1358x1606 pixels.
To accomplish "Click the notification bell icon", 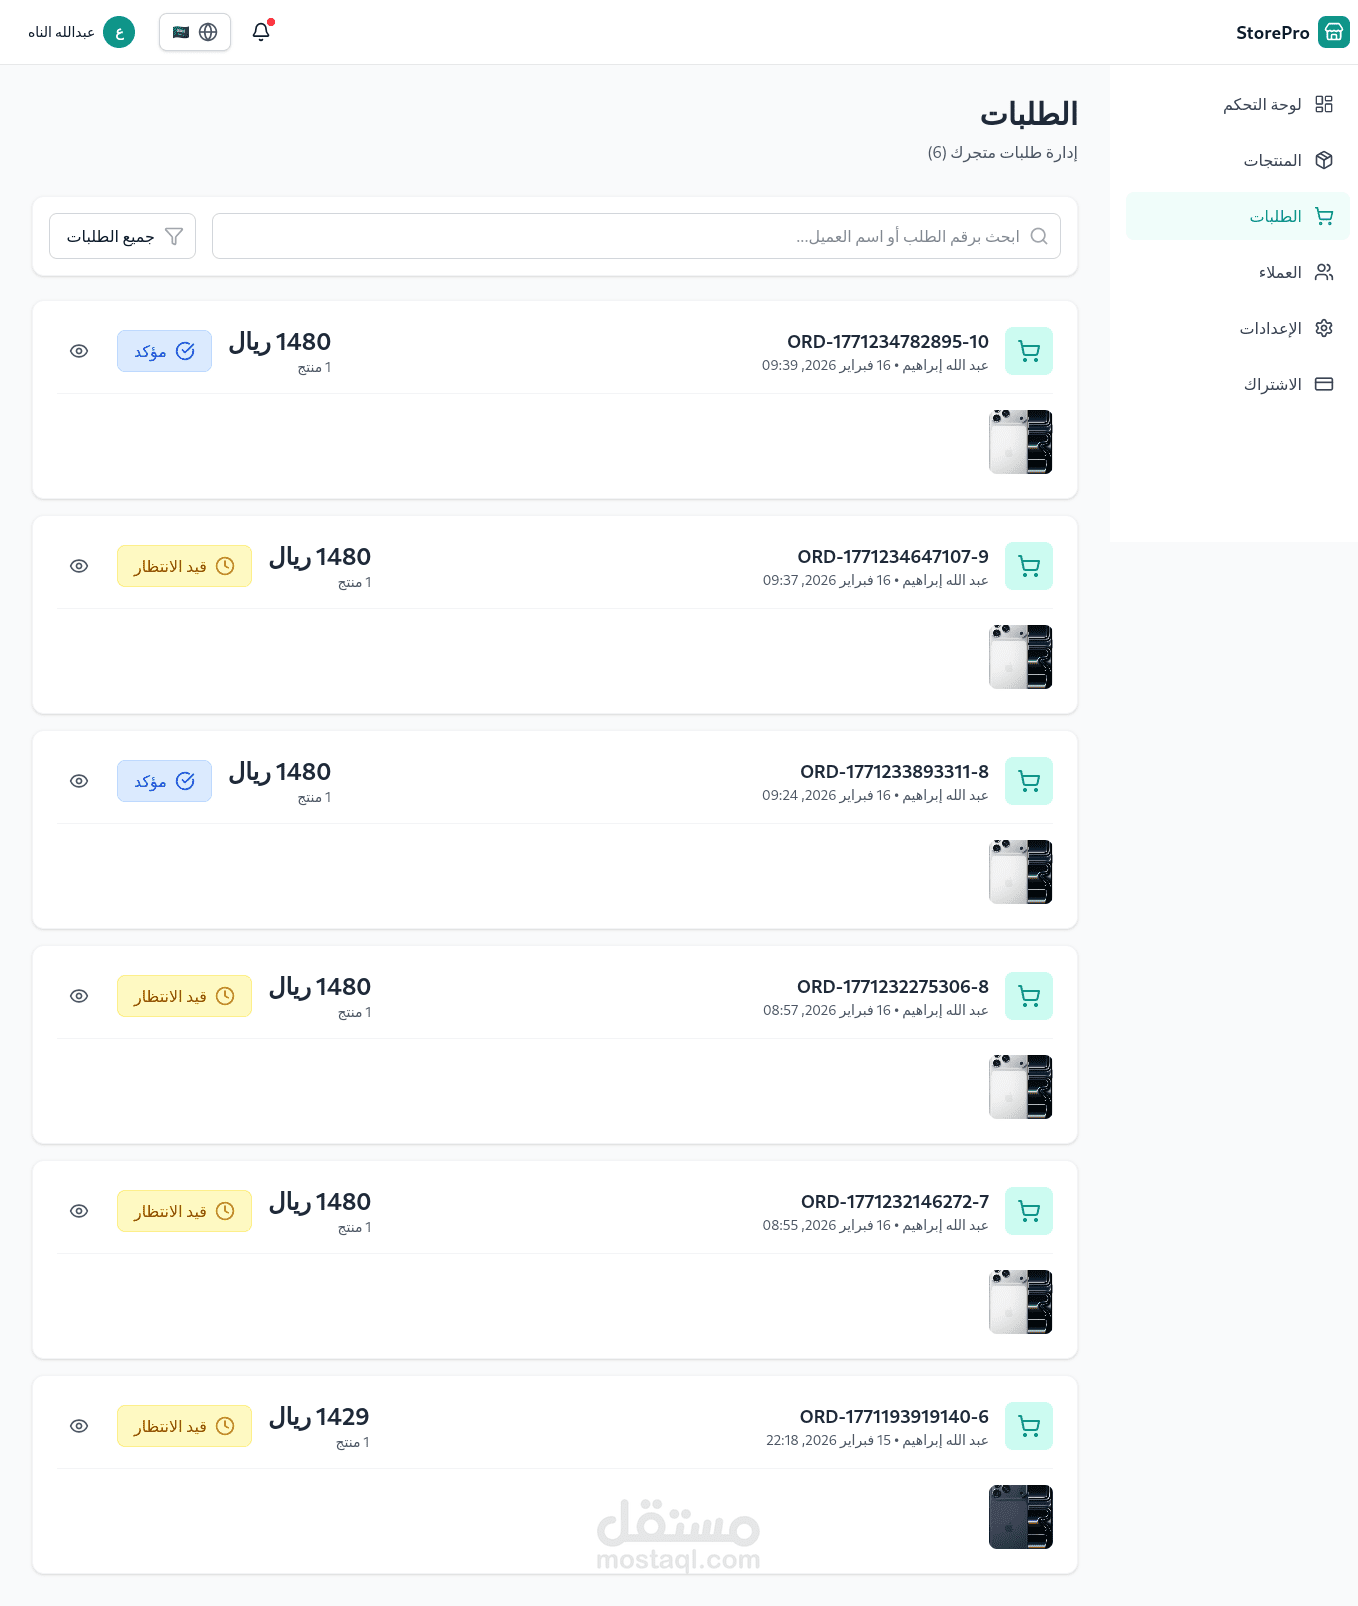I will click(x=261, y=32).
